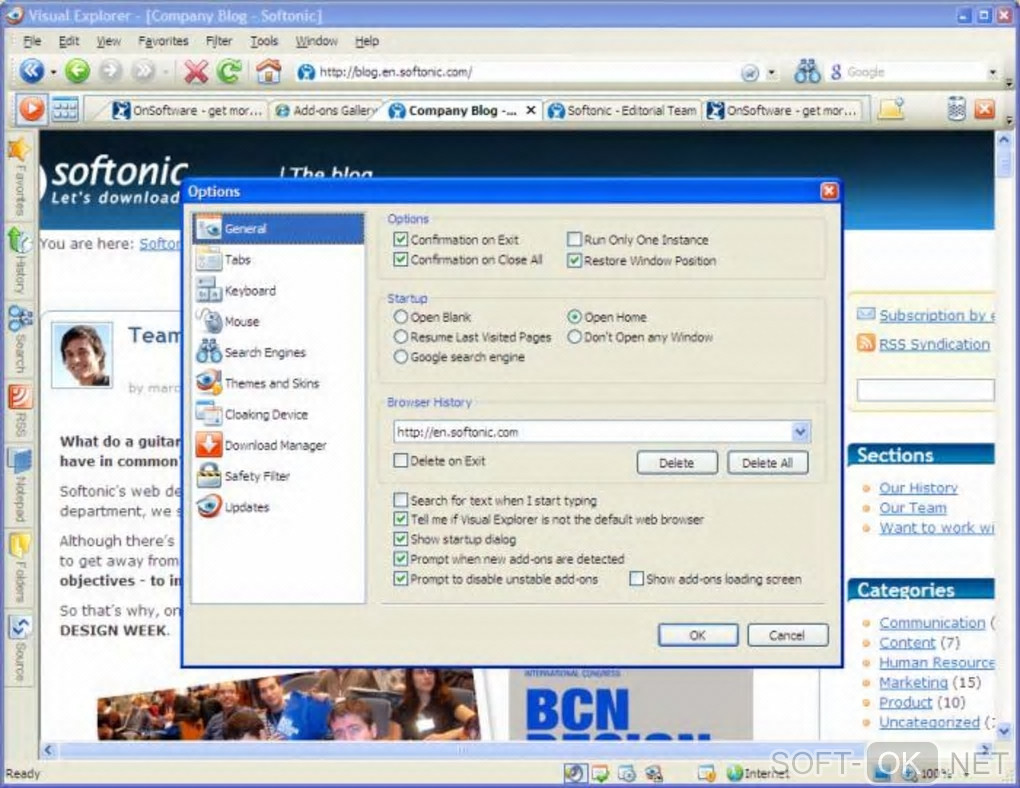The height and width of the screenshot is (788, 1020).
Task: Click the Delete history button
Action: coord(677,463)
